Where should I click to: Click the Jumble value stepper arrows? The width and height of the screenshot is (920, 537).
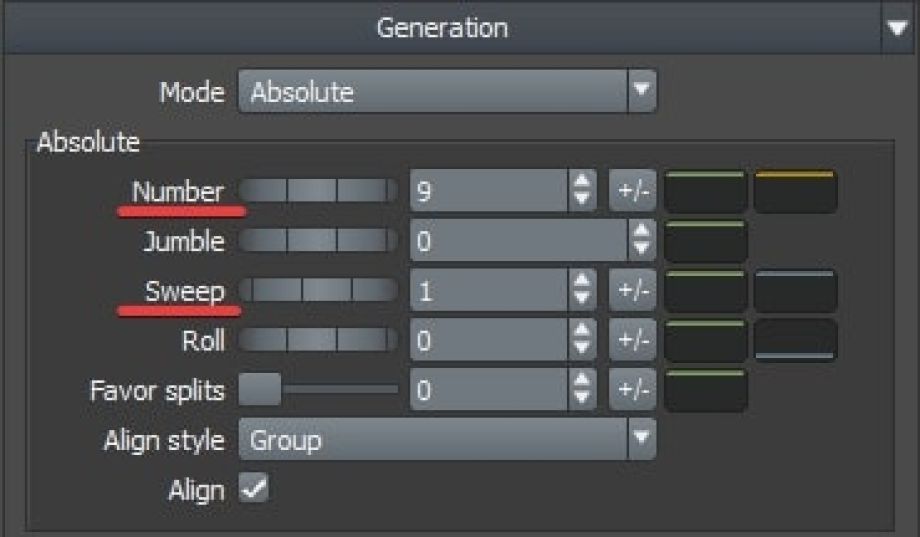click(x=641, y=241)
